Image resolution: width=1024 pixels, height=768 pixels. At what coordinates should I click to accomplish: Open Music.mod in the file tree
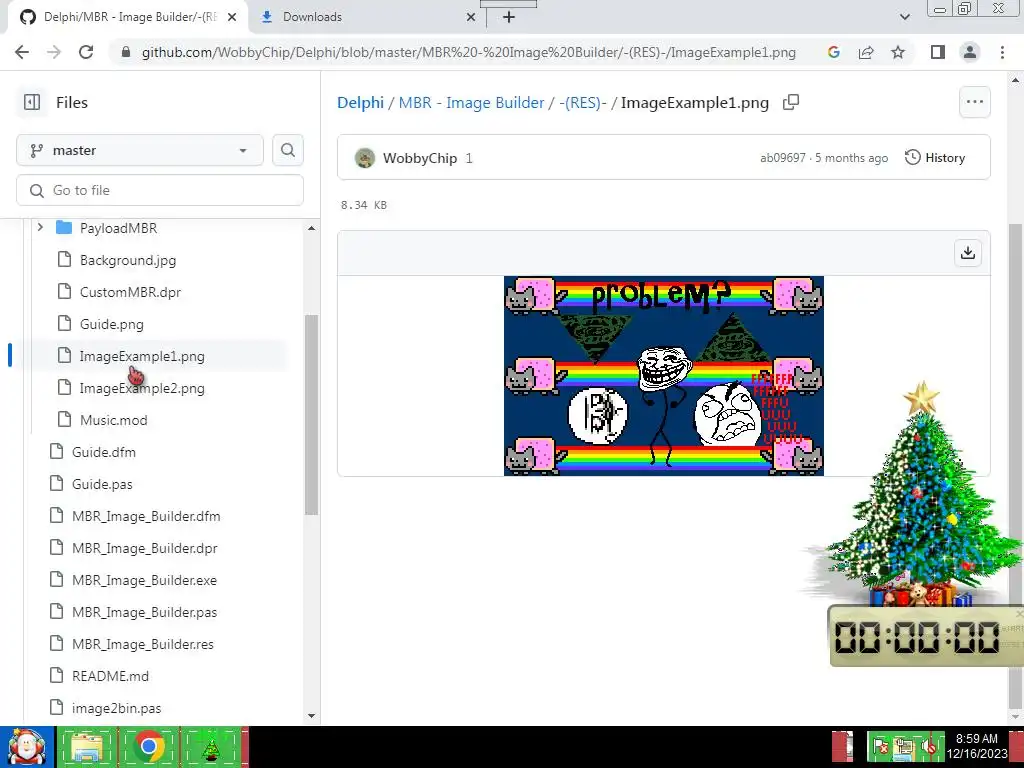click(x=114, y=420)
